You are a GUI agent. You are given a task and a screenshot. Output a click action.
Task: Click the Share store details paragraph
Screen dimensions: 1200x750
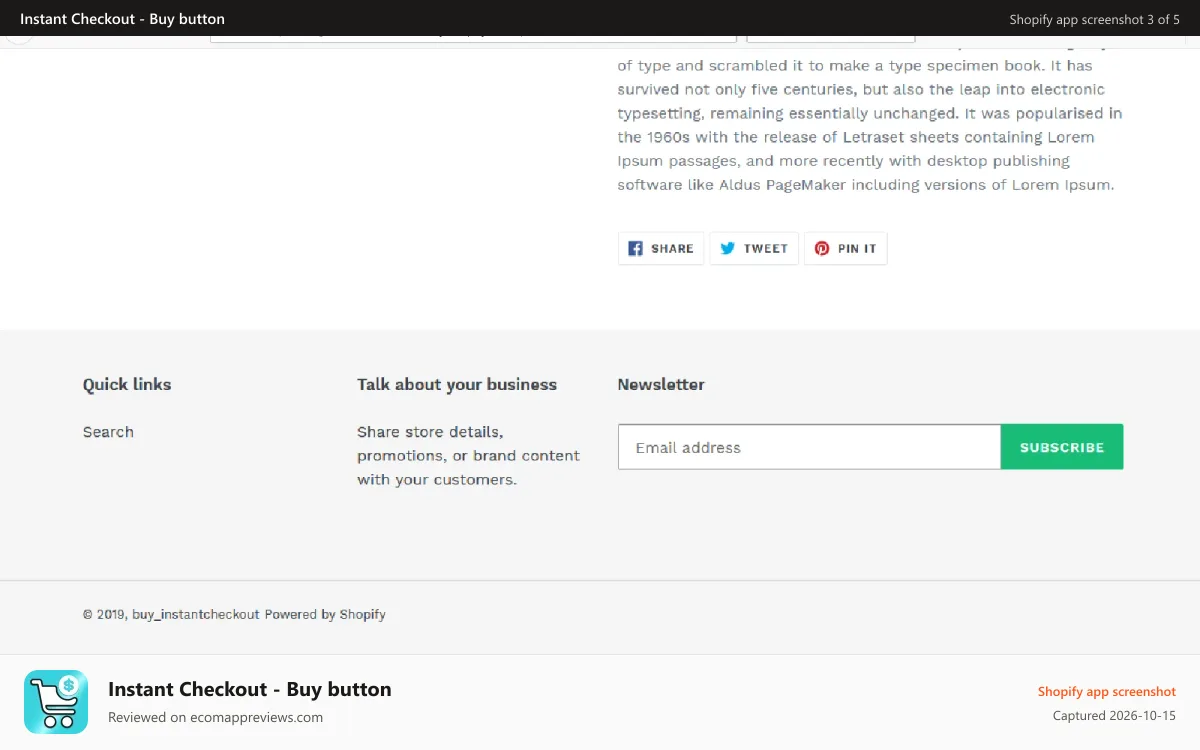click(468, 456)
